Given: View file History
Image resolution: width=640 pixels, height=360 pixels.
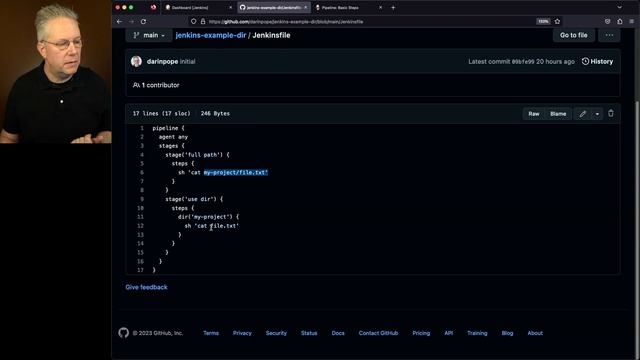Looking at the screenshot, I should click(x=597, y=61).
